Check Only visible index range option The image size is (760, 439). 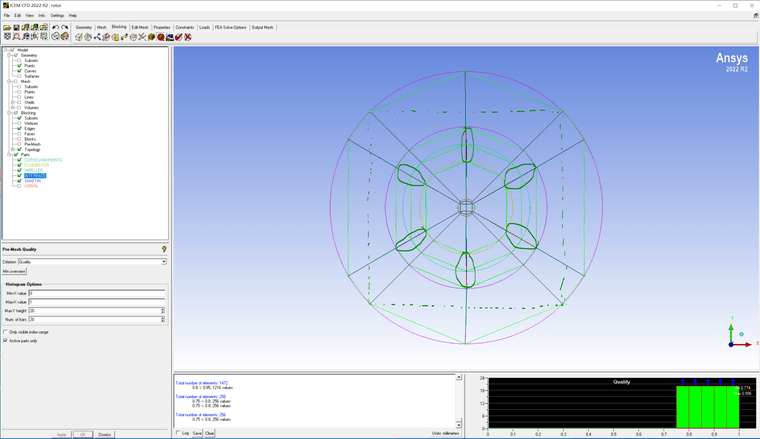click(x=5, y=332)
